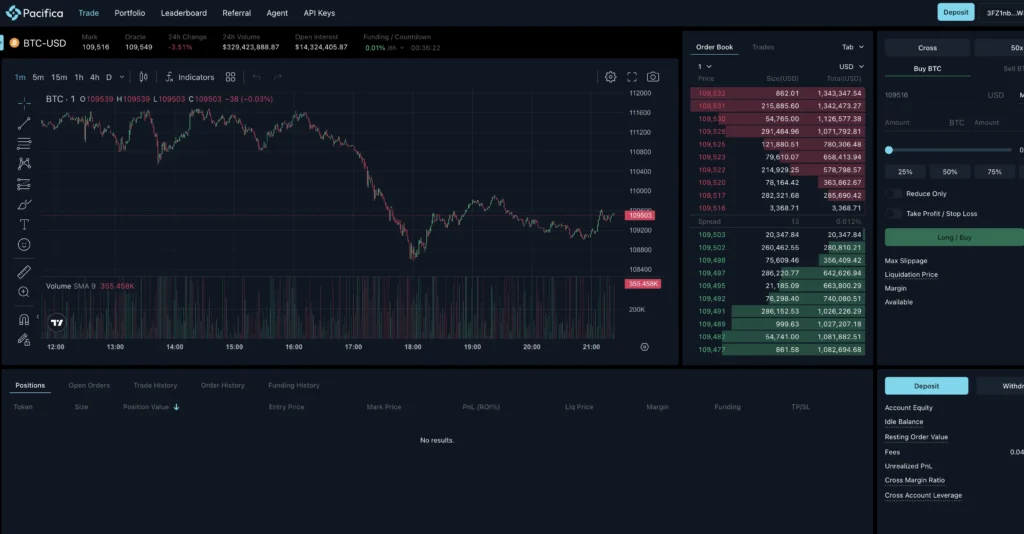Image resolution: width=1024 pixels, height=534 pixels.
Task: Click the Deposit button in top bar
Action: [956, 12]
